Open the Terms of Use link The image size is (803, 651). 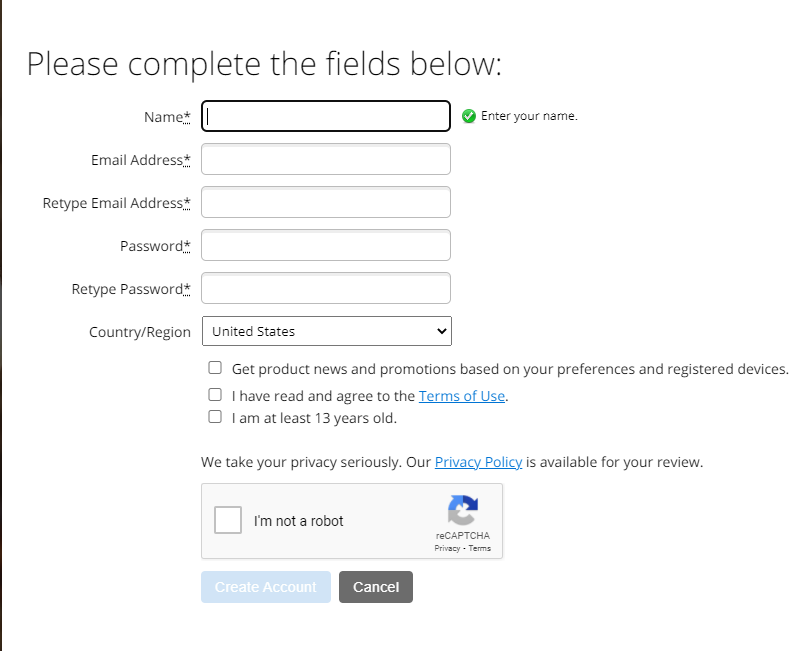[461, 396]
